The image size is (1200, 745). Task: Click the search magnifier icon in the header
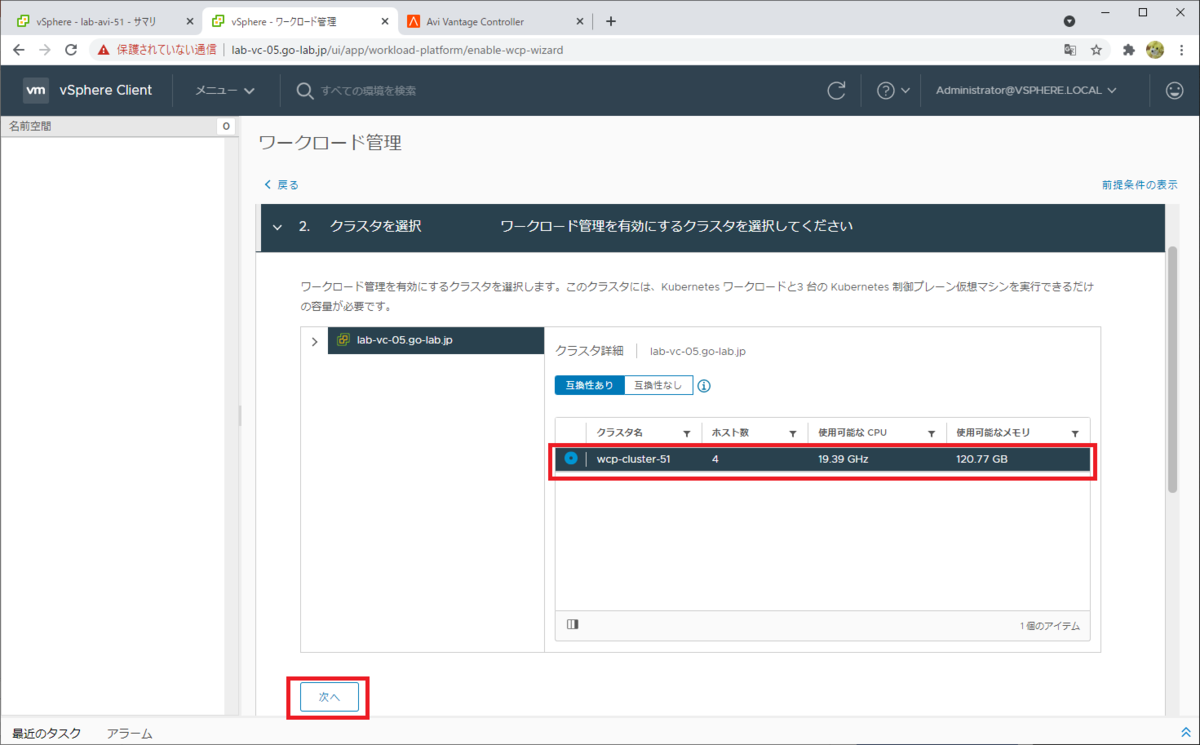point(303,90)
